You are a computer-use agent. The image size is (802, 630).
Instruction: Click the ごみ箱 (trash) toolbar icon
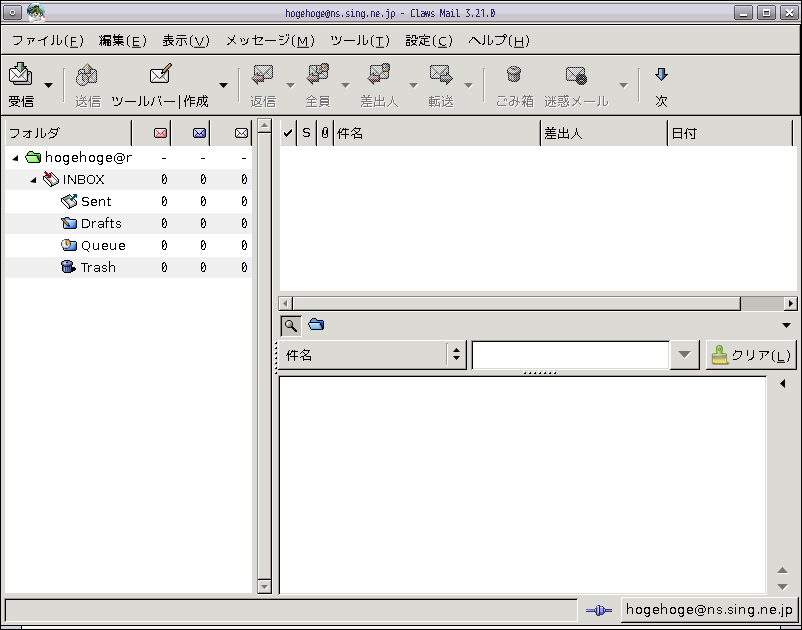click(x=514, y=75)
